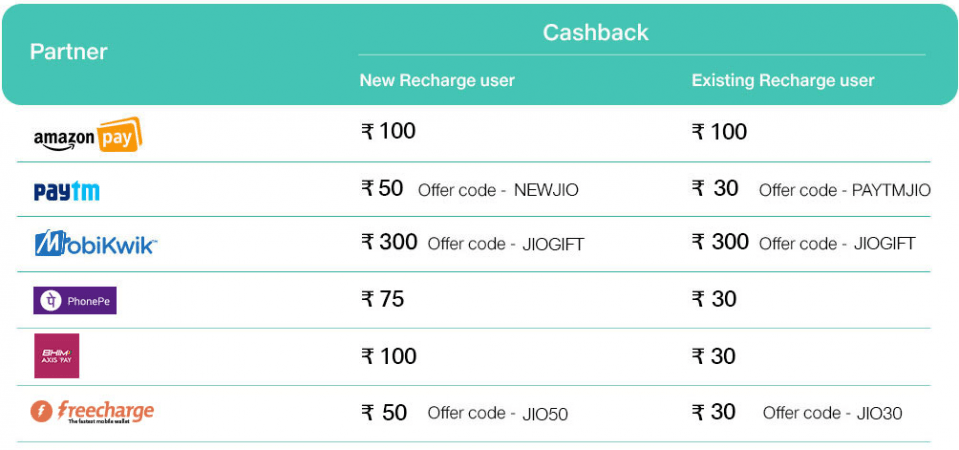Click the PhonePe logo

76,299
